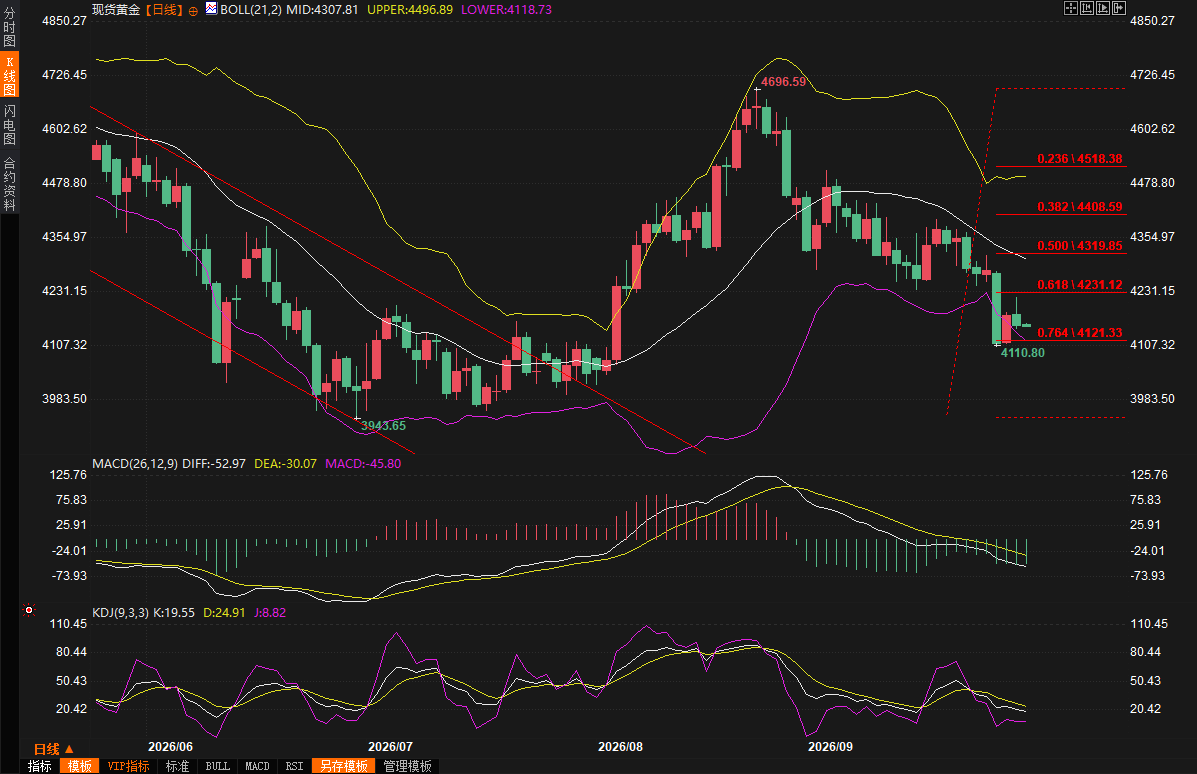This screenshot has height=774, width=1197.
Task: Click the 0.618 \ 4231.12 Fibonacci level label
Action: 1079,285
